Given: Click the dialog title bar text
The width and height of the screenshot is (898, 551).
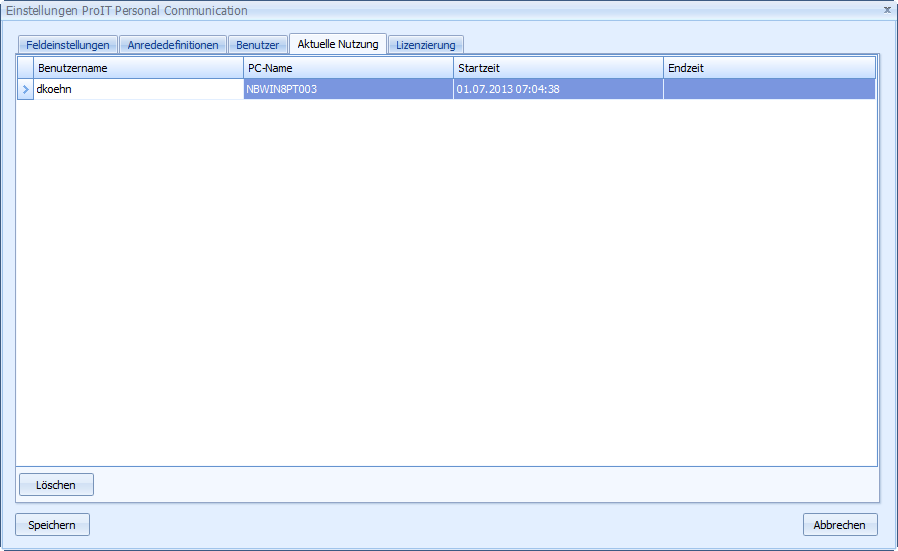Looking at the screenshot, I should coord(127,10).
